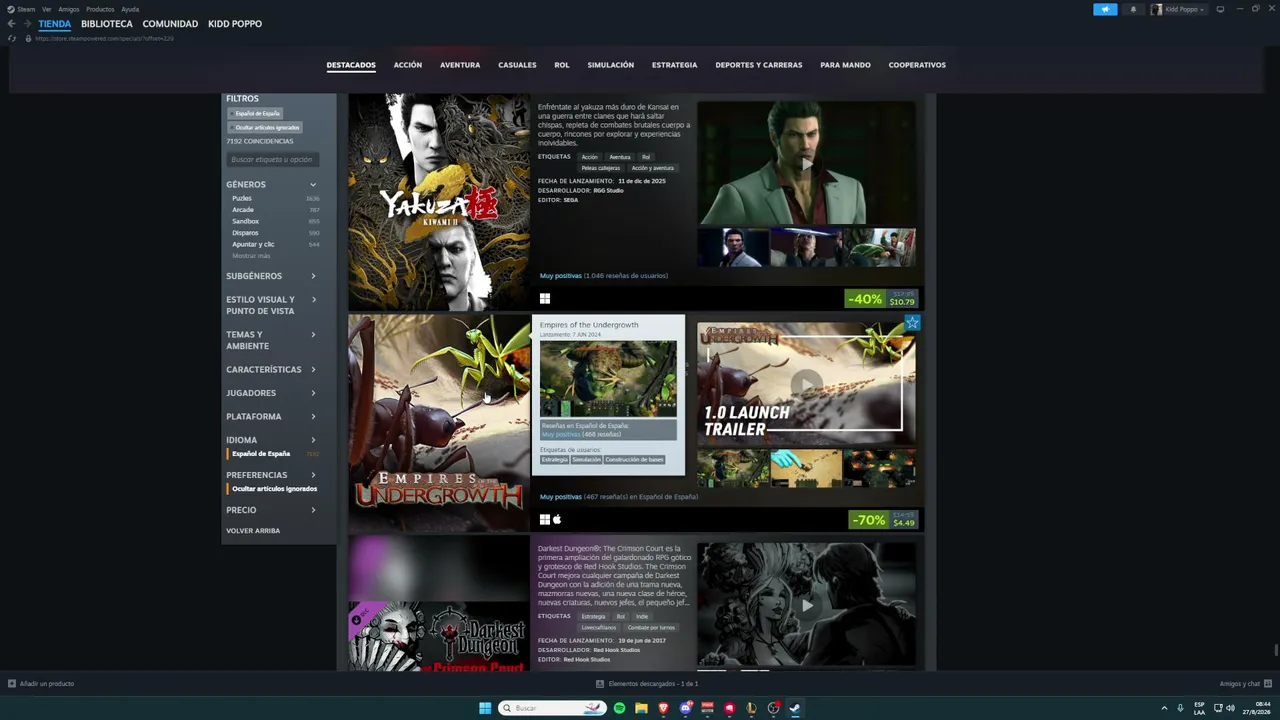Screen dimensions: 1280x720
Task: Open the Biblioteca section
Action: coord(107,24)
